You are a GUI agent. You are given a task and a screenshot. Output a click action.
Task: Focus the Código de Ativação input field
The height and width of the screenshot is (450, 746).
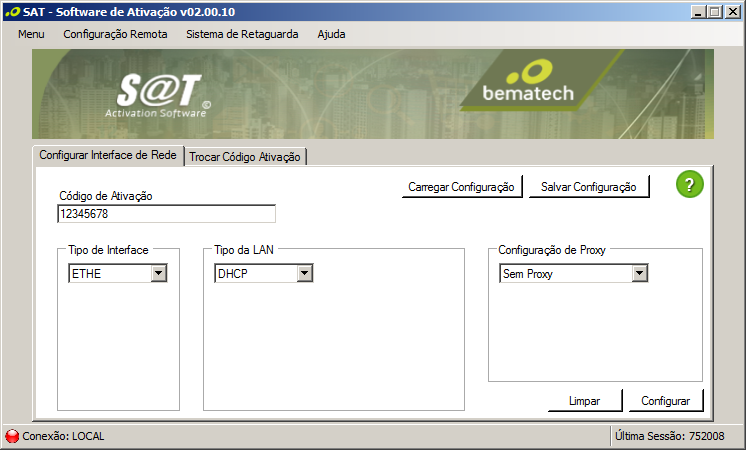167,214
